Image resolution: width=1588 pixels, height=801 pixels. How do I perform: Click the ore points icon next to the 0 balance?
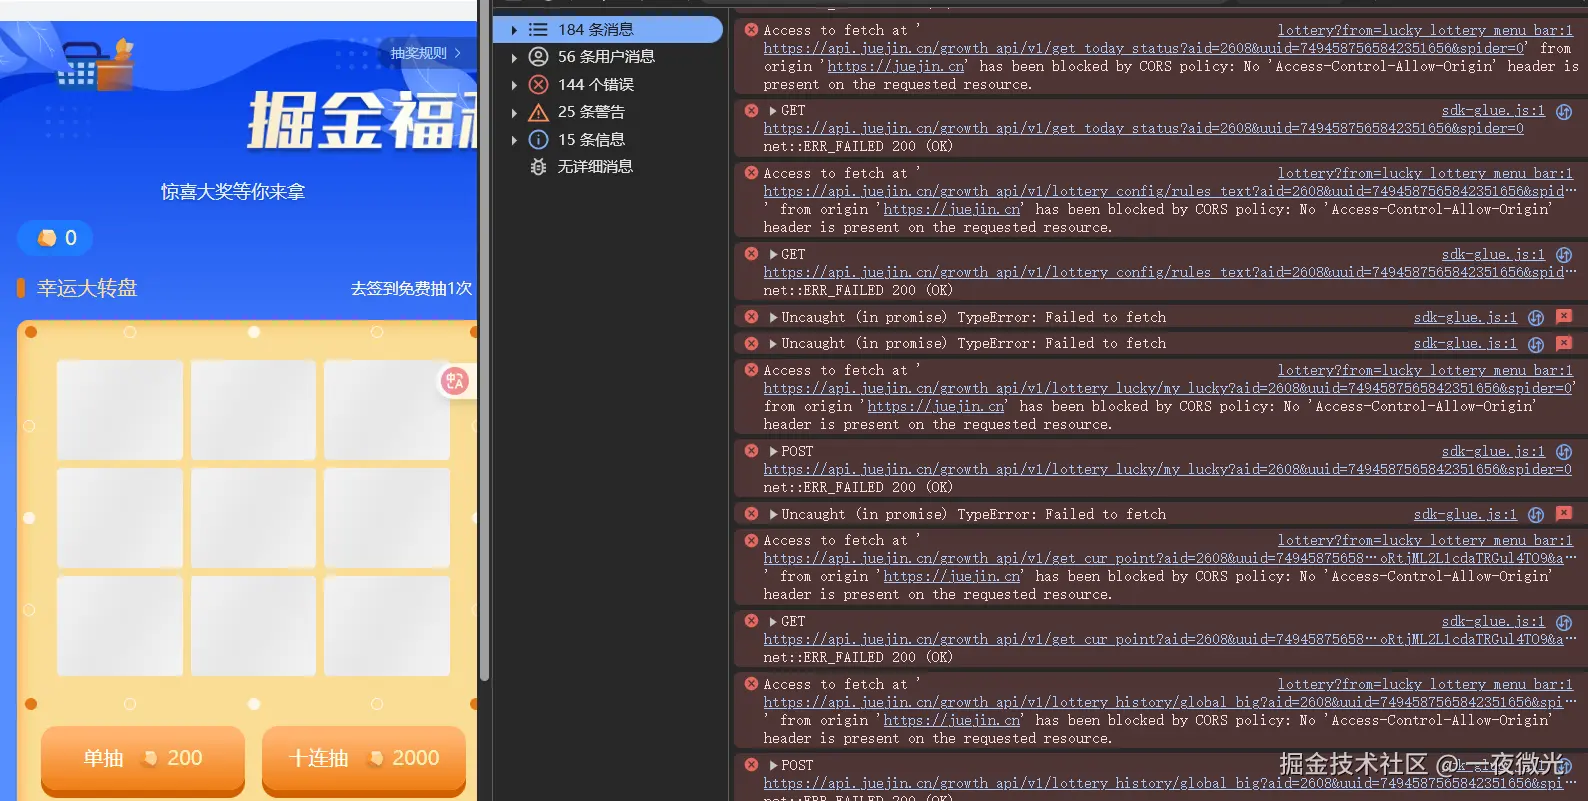point(47,238)
